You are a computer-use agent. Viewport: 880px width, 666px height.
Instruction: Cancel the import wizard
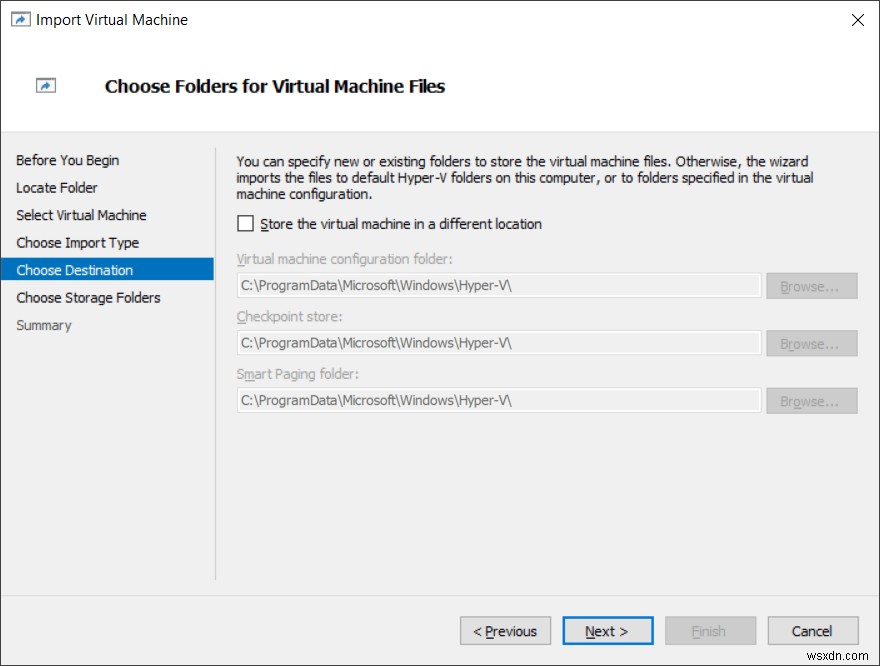pyautogui.click(x=812, y=631)
